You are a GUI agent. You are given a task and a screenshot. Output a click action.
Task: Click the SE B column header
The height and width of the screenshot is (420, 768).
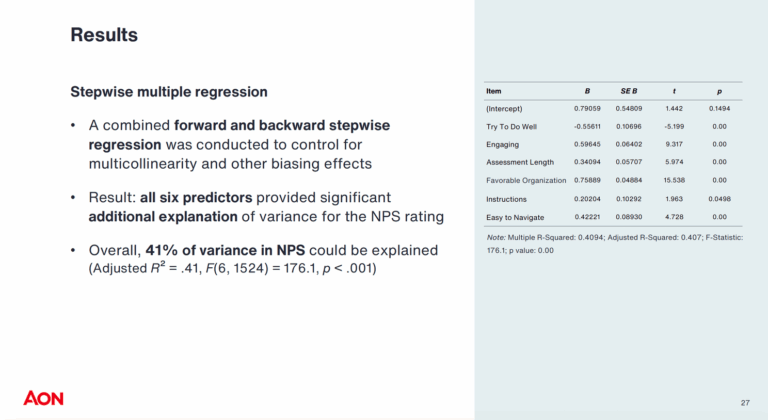coord(630,91)
